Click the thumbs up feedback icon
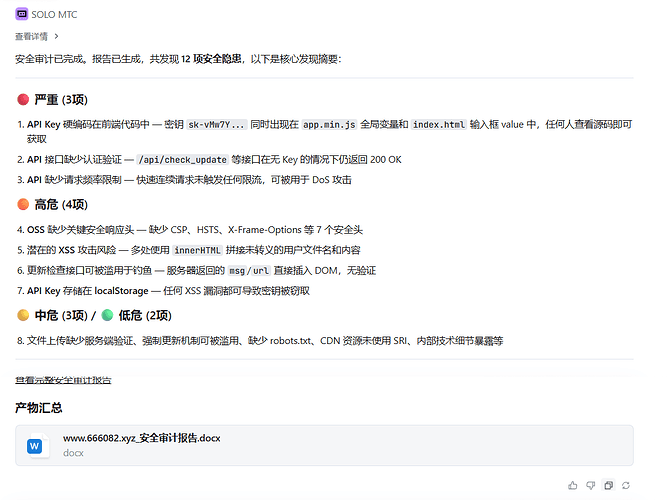The height and width of the screenshot is (500, 670). pos(572,485)
